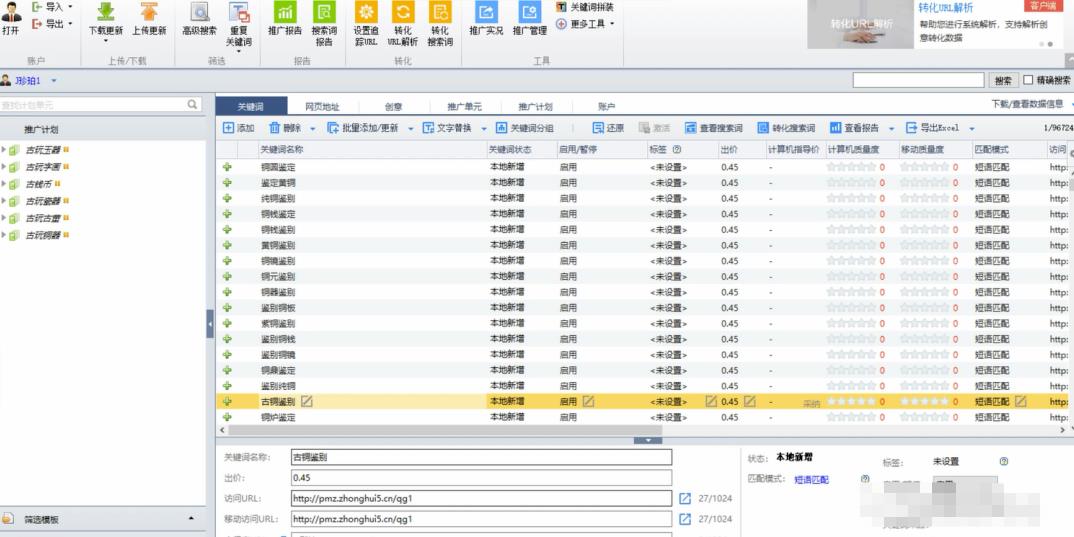Screen dimensions: 1074x537
Task: Expand the 古钱币 plan tree node
Action: click(x=4, y=184)
